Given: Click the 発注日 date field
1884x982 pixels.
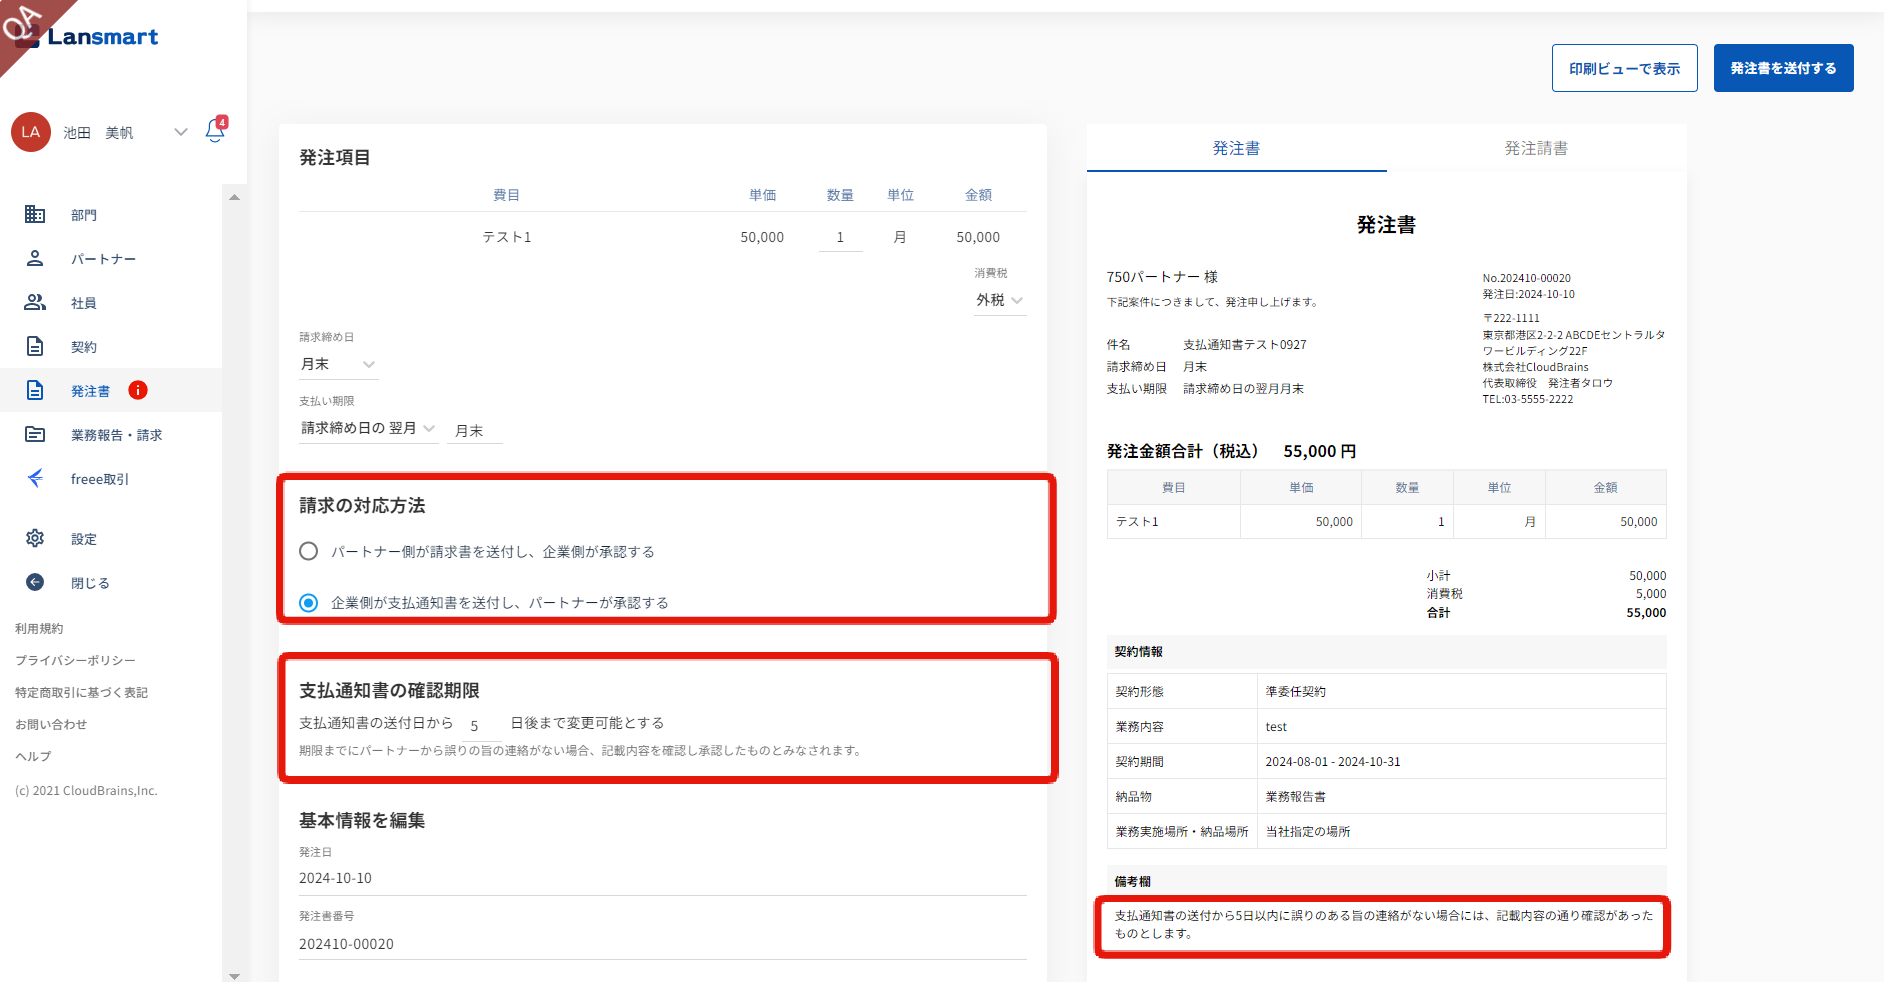Looking at the screenshot, I should click(662, 878).
